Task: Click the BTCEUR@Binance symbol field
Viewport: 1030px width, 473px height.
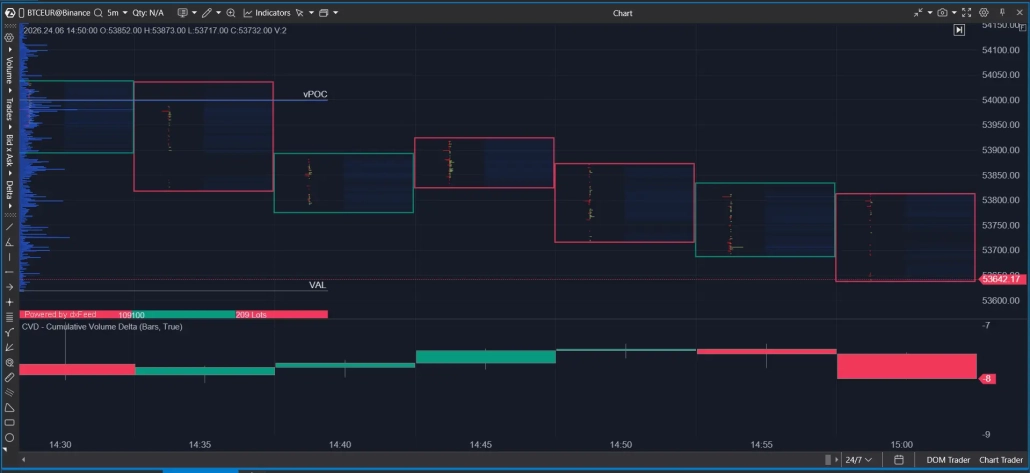Action: click(58, 12)
